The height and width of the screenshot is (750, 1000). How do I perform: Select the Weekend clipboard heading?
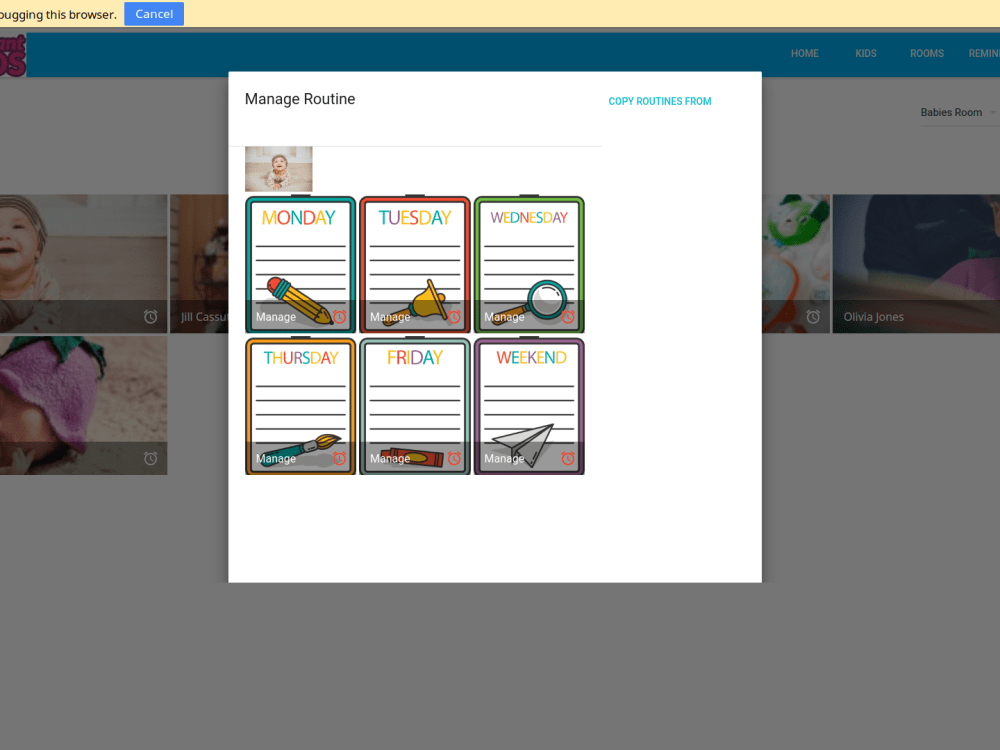pos(531,358)
